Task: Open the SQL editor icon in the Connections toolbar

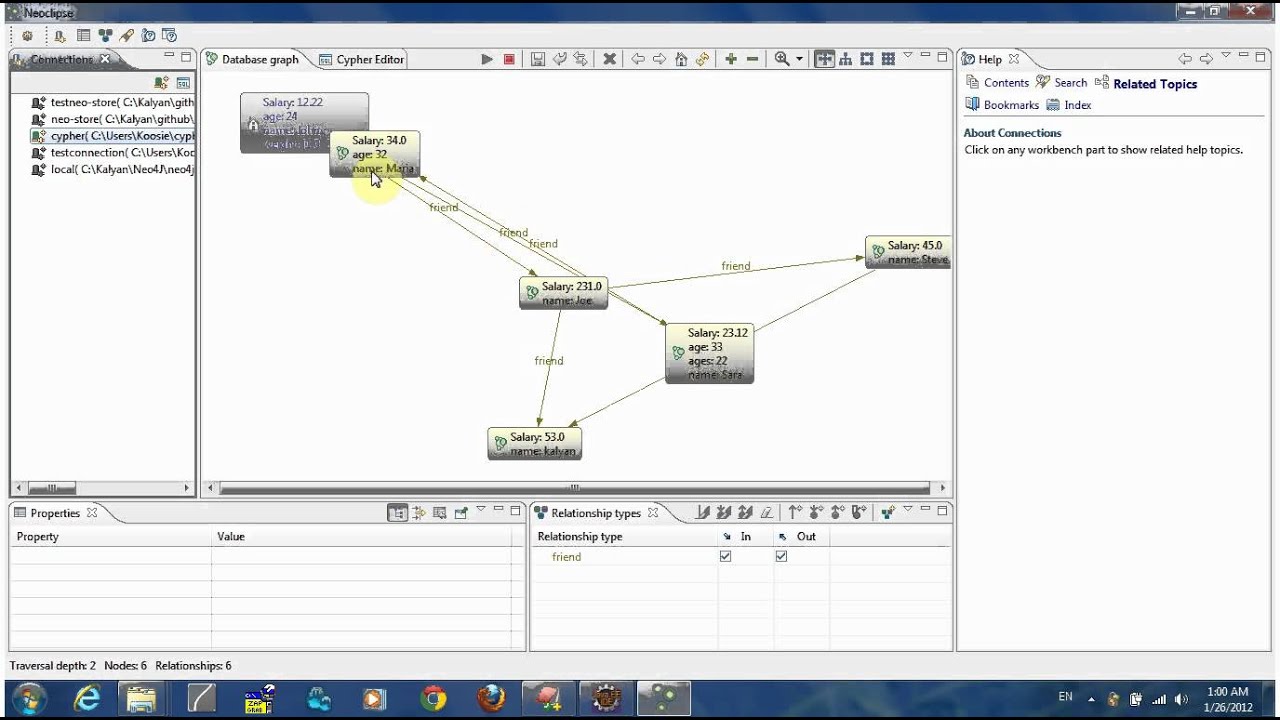Action: pos(183,83)
